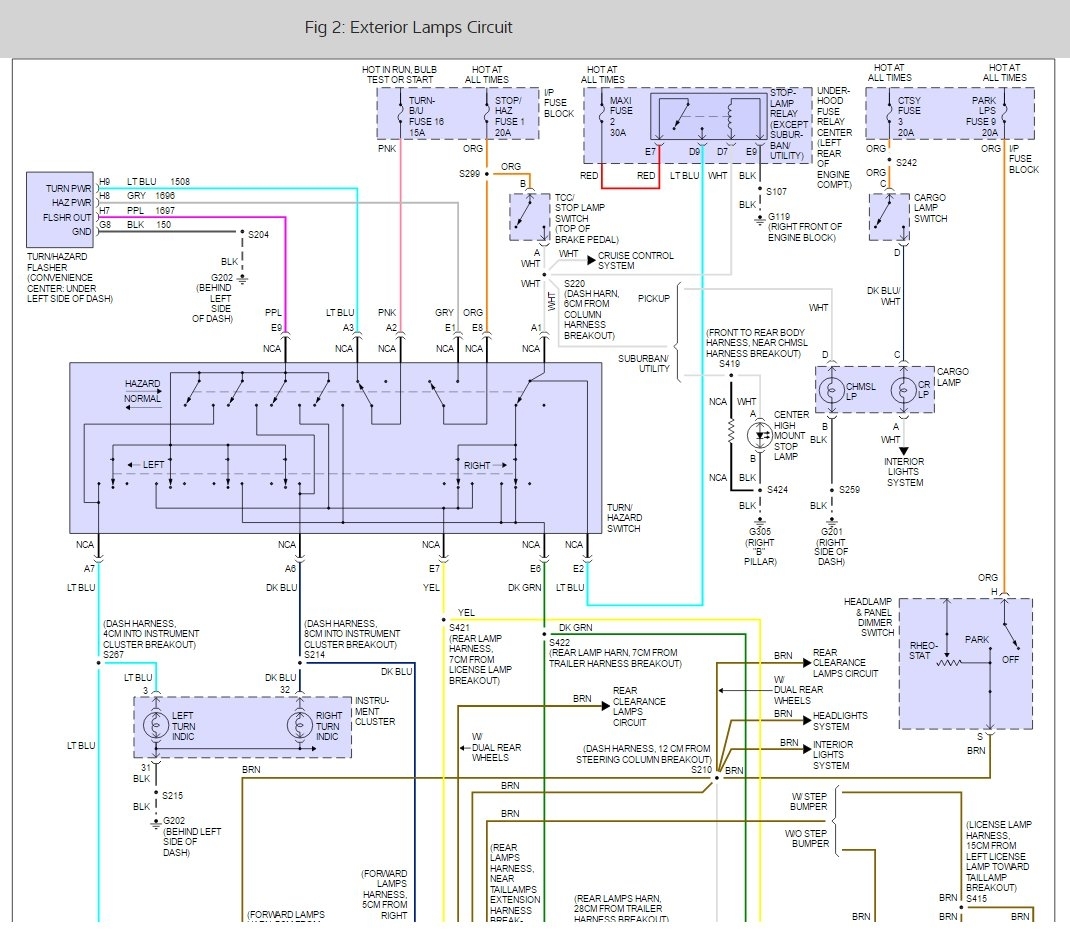Screen dimensions: 1070x938
Task: Click the 'PARK' position in dimmer switch
Action: (977, 640)
